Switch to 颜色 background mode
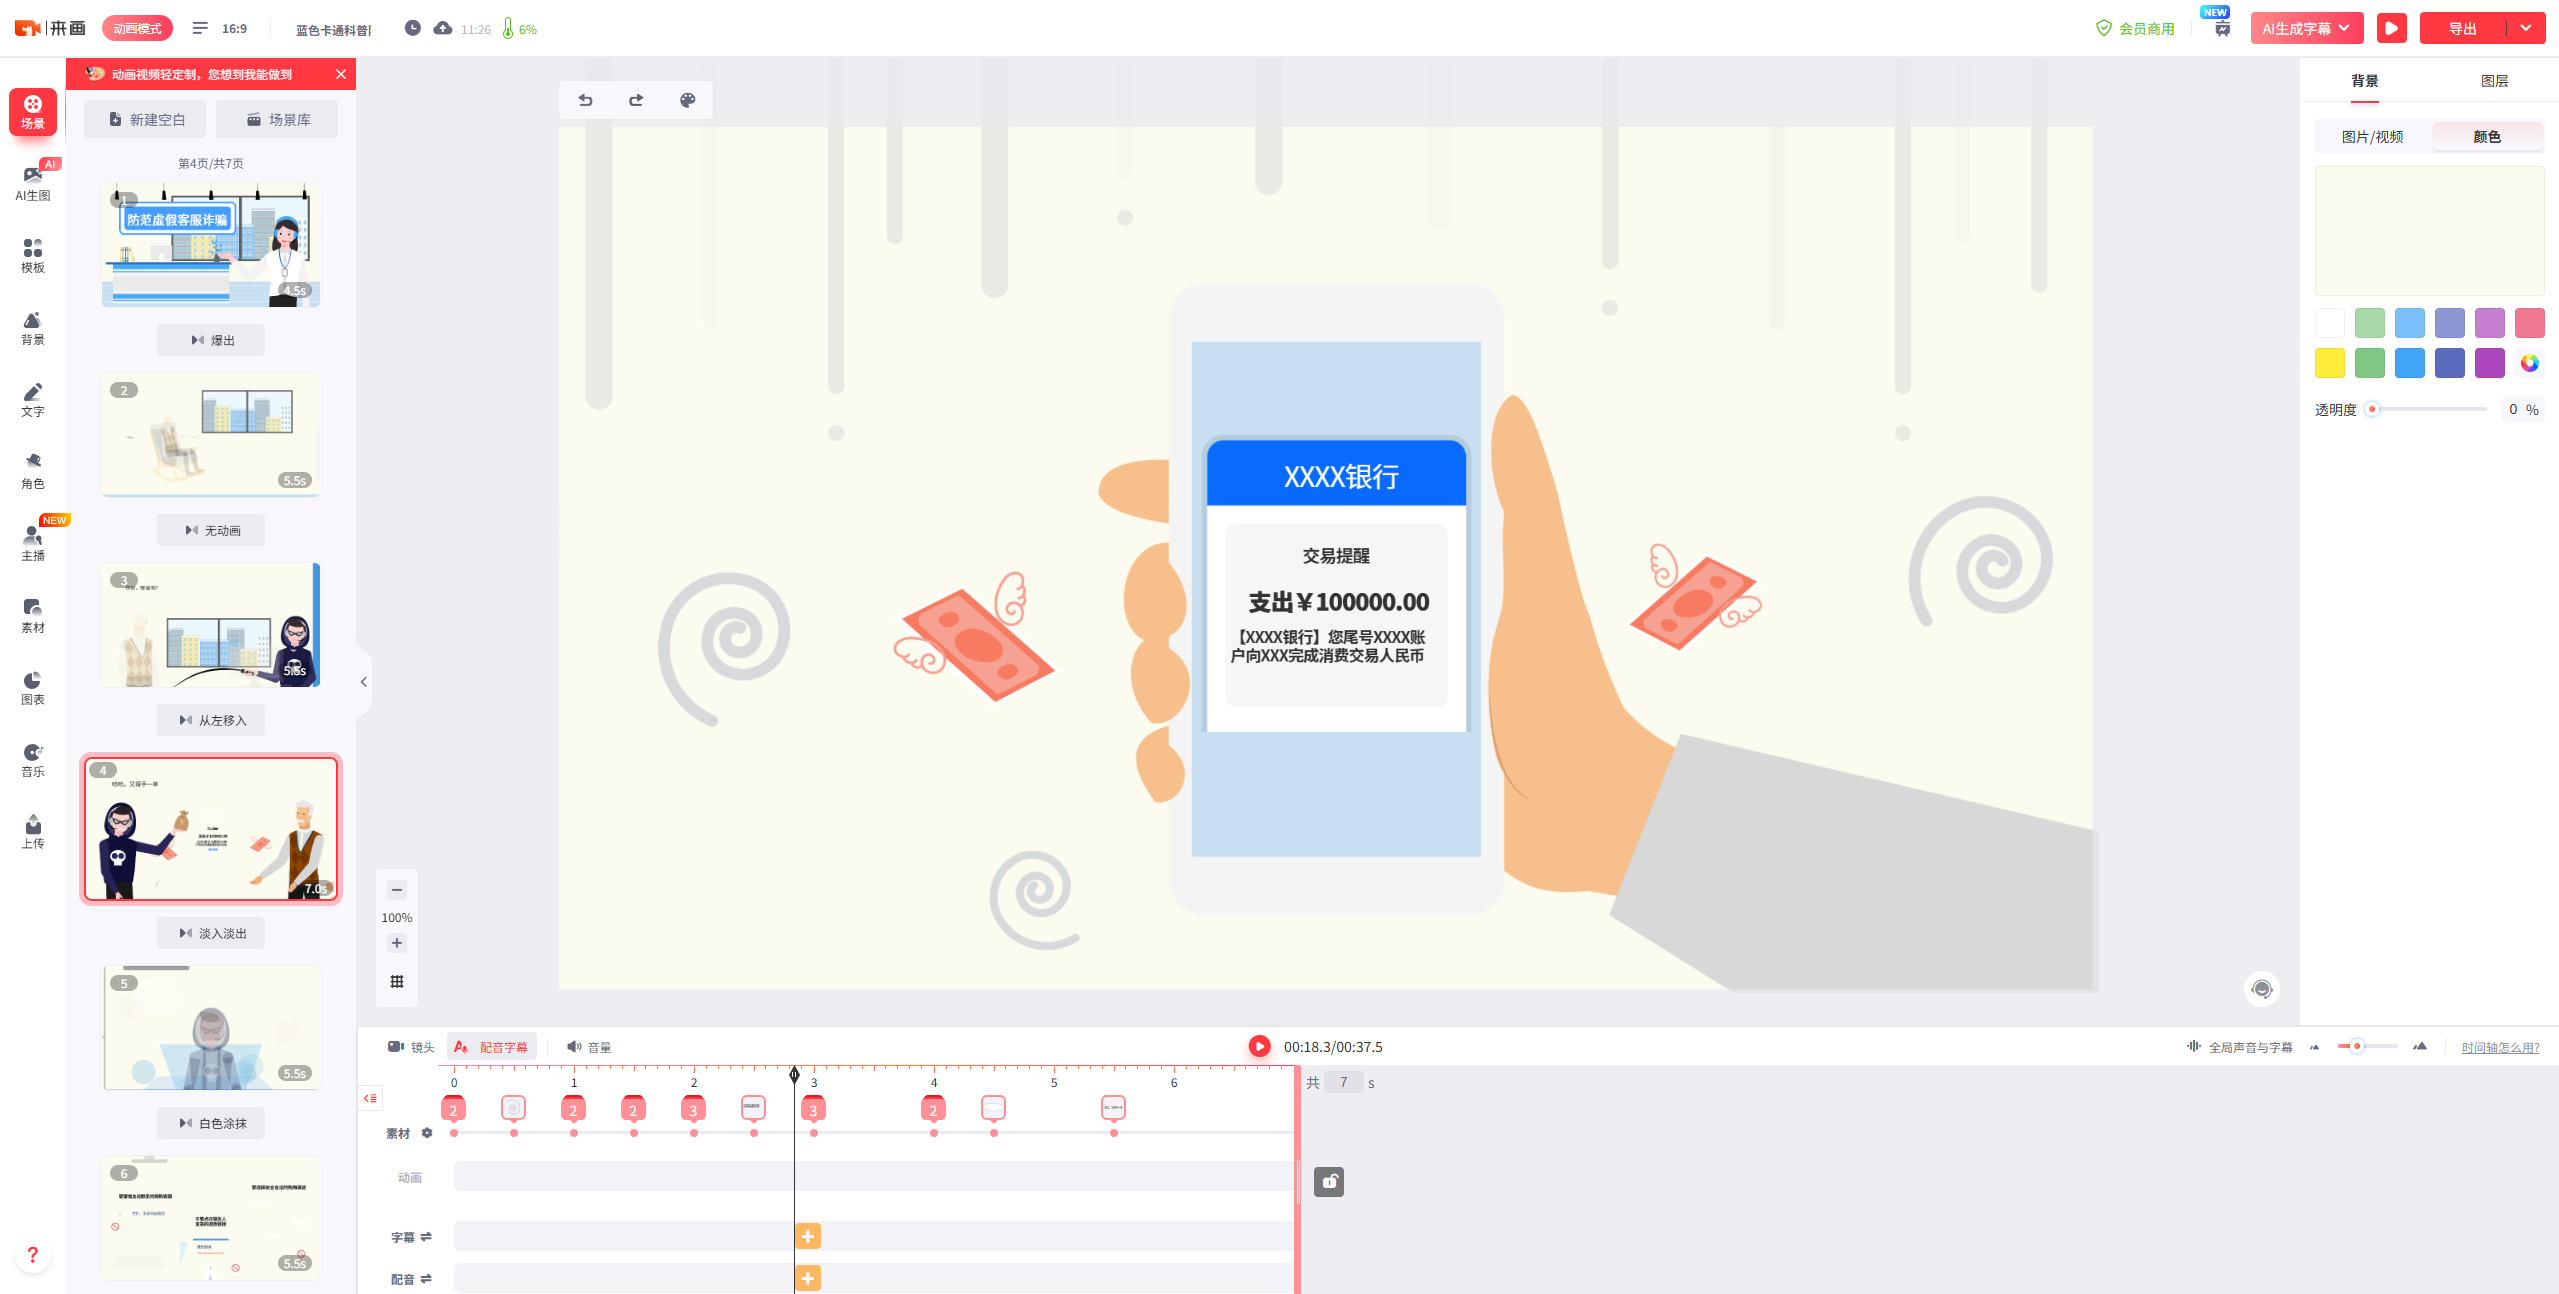The width and height of the screenshot is (2559, 1294). pos(2487,137)
